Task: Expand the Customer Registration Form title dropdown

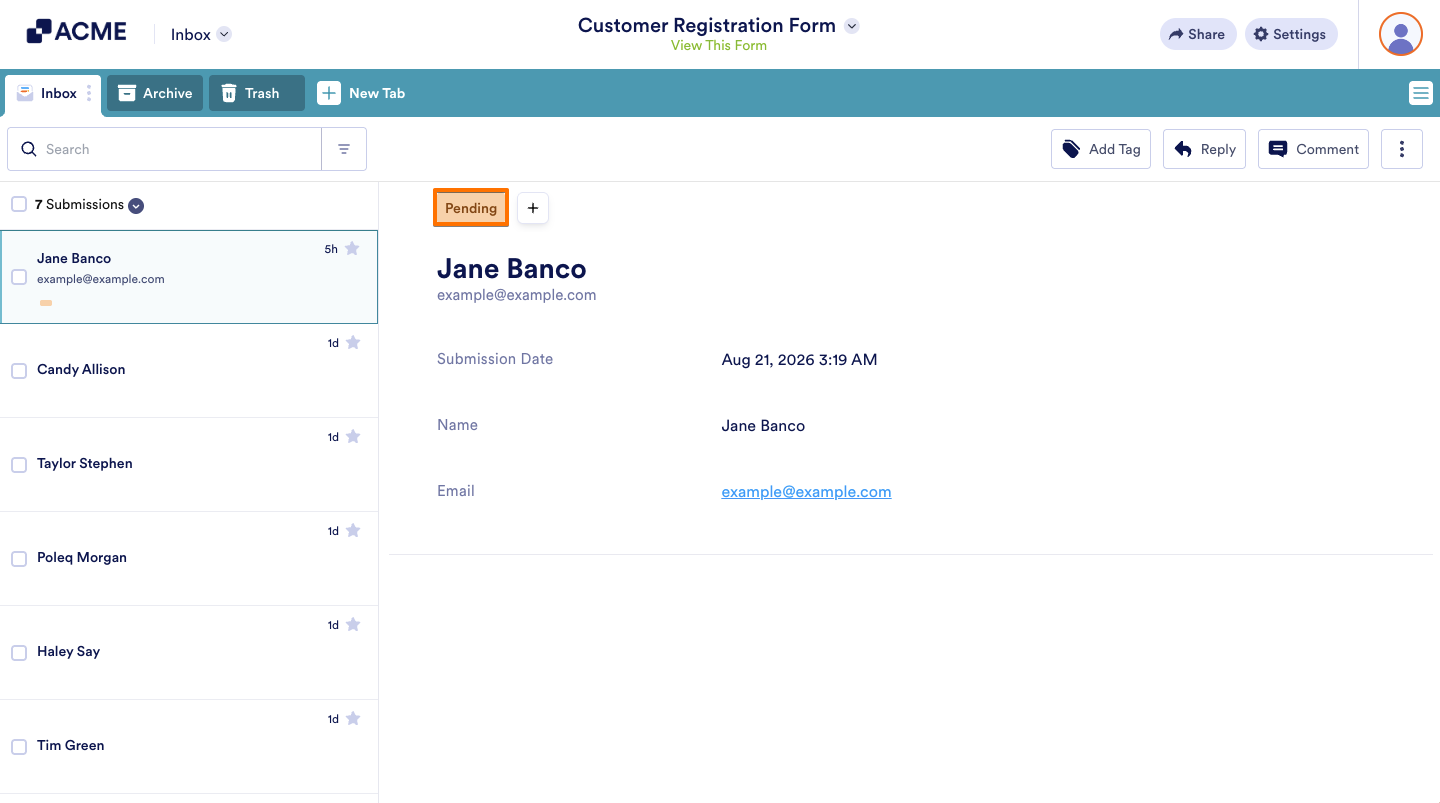Action: click(x=852, y=26)
